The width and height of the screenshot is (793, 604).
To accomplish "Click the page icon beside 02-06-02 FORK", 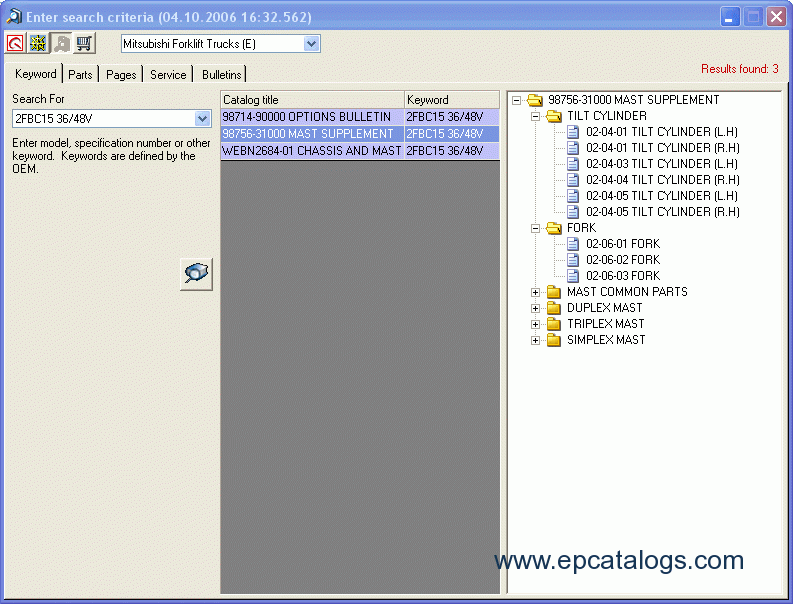I will pos(572,260).
